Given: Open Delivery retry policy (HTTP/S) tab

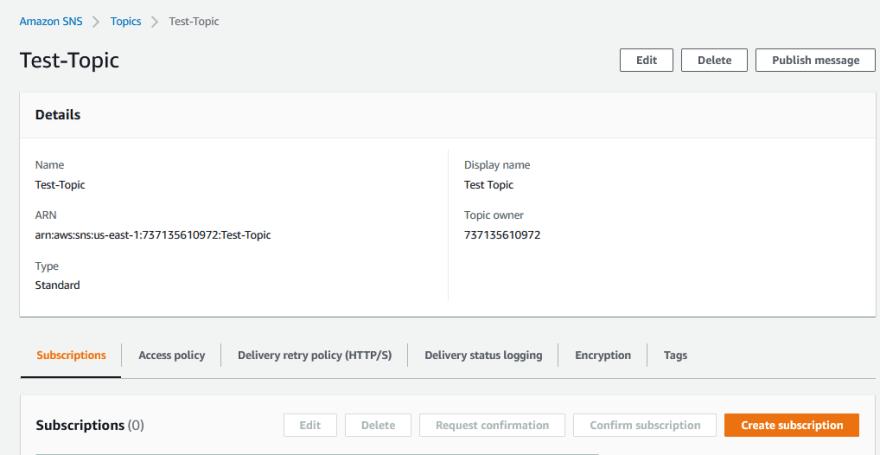Looking at the screenshot, I should coord(314,355).
